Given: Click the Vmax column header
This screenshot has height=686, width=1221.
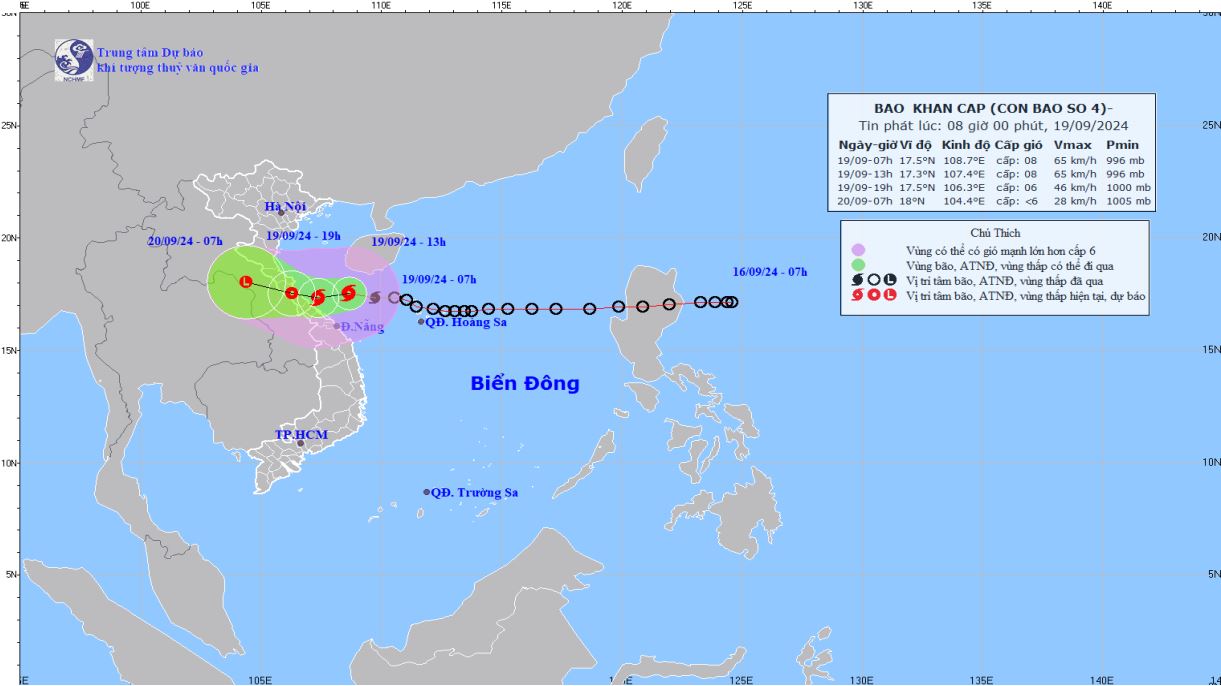Looking at the screenshot, I should tap(1071, 145).
